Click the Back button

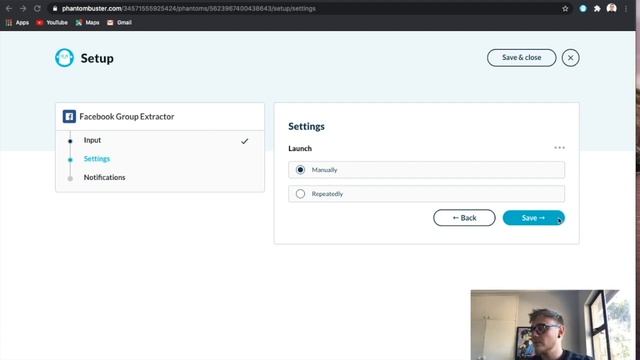pyautogui.click(x=464, y=218)
